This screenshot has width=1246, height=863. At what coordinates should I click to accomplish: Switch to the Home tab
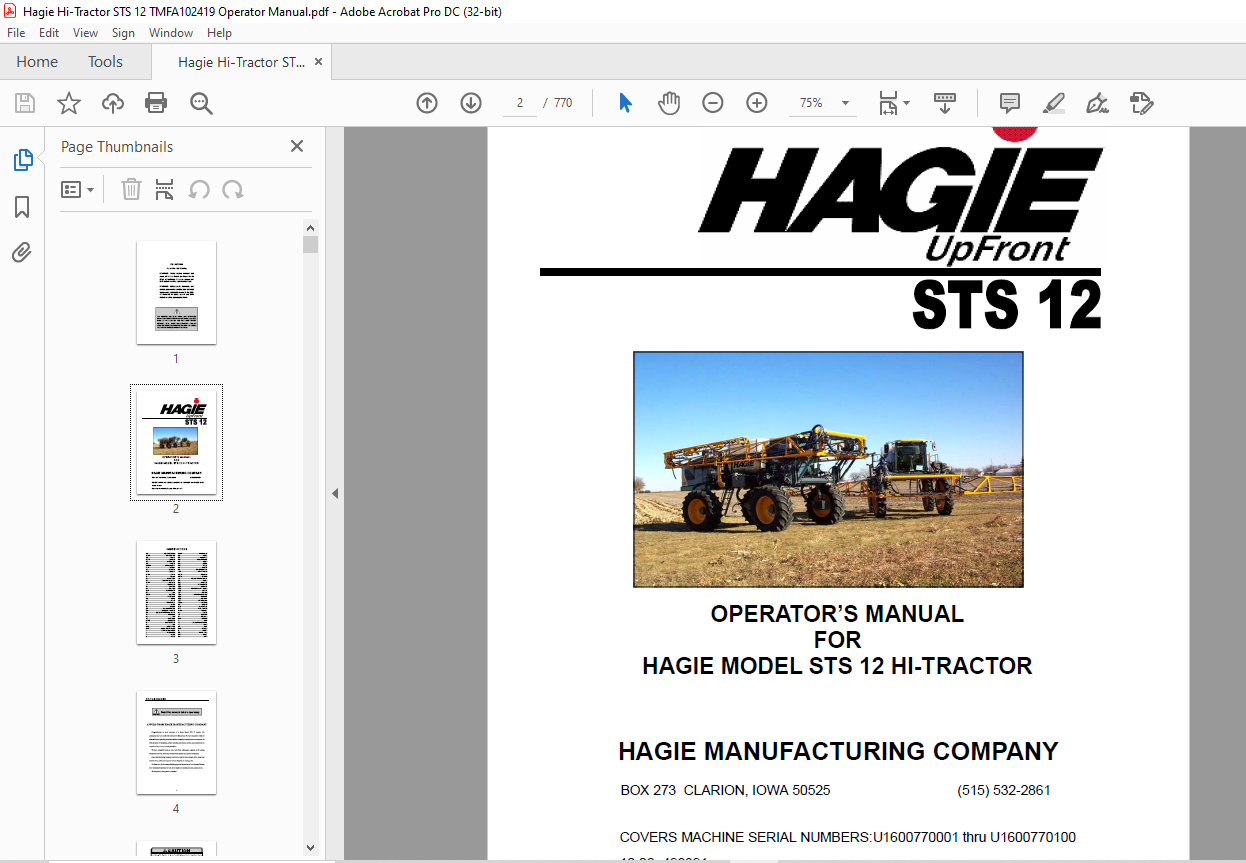pyautogui.click(x=37, y=62)
